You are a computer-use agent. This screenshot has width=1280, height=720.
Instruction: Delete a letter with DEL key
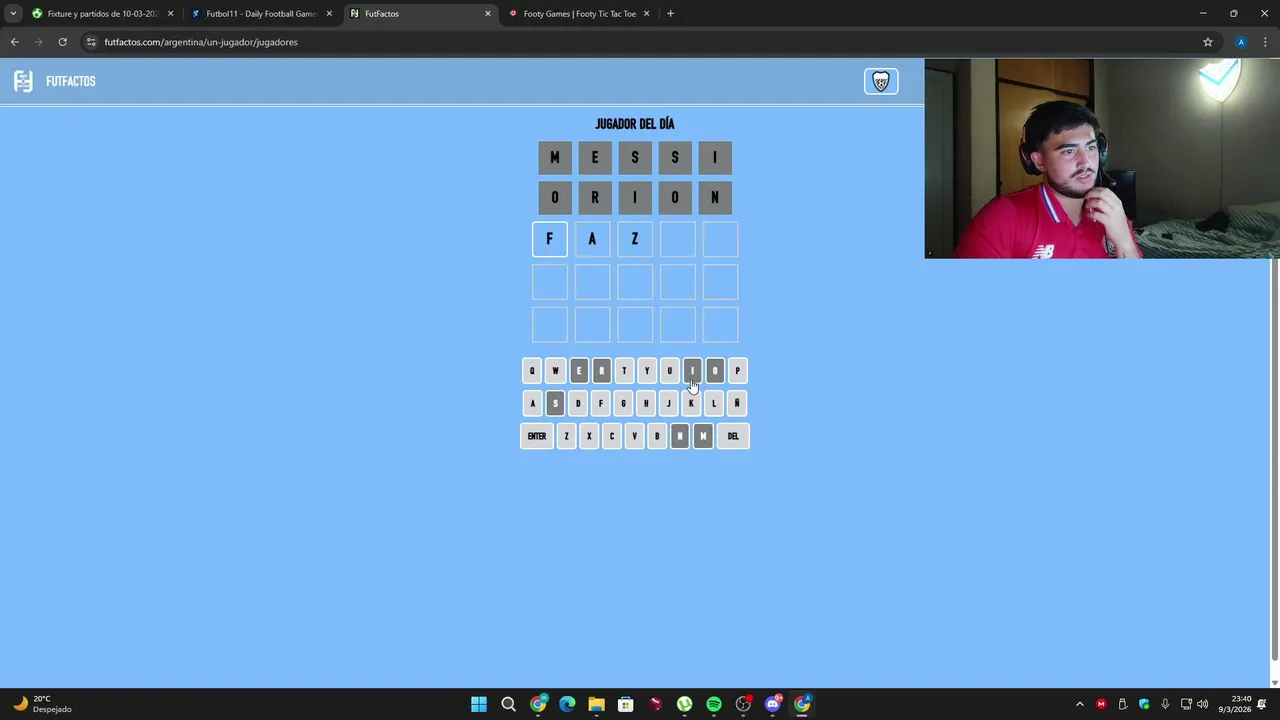pos(733,436)
